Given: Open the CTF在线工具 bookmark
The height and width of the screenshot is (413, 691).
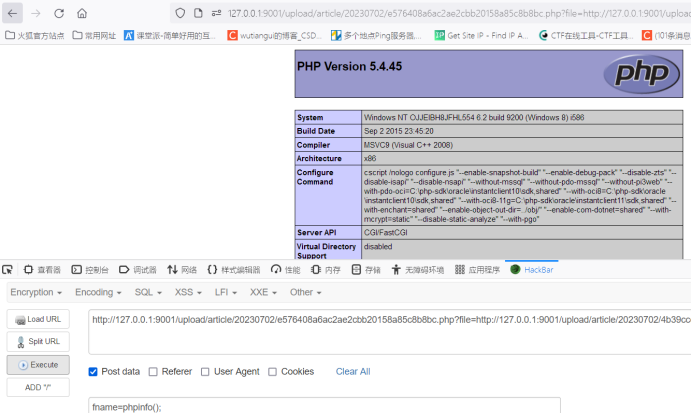Looking at the screenshot, I should (x=586, y=35).
